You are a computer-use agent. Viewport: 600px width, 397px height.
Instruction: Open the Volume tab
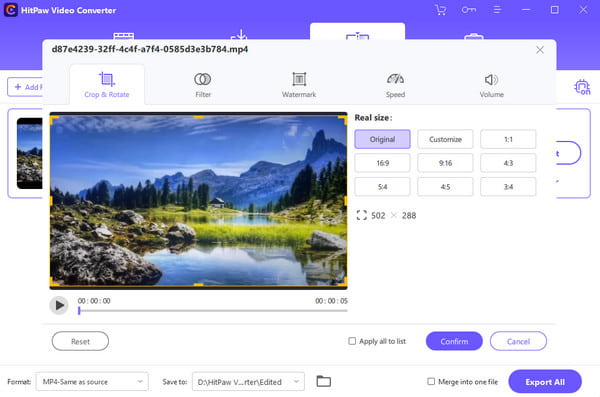point(491,85)
